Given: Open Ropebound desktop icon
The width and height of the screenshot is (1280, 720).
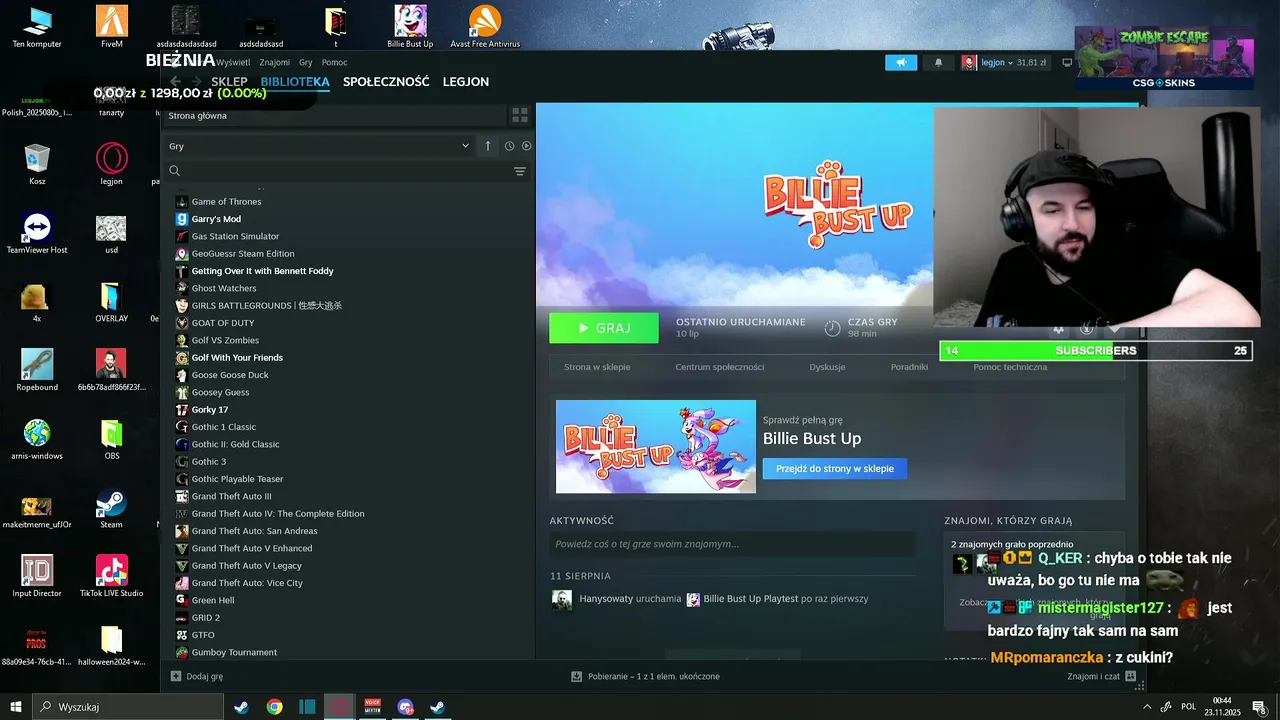Looking at the screenshot, I should tap(37, 370).
